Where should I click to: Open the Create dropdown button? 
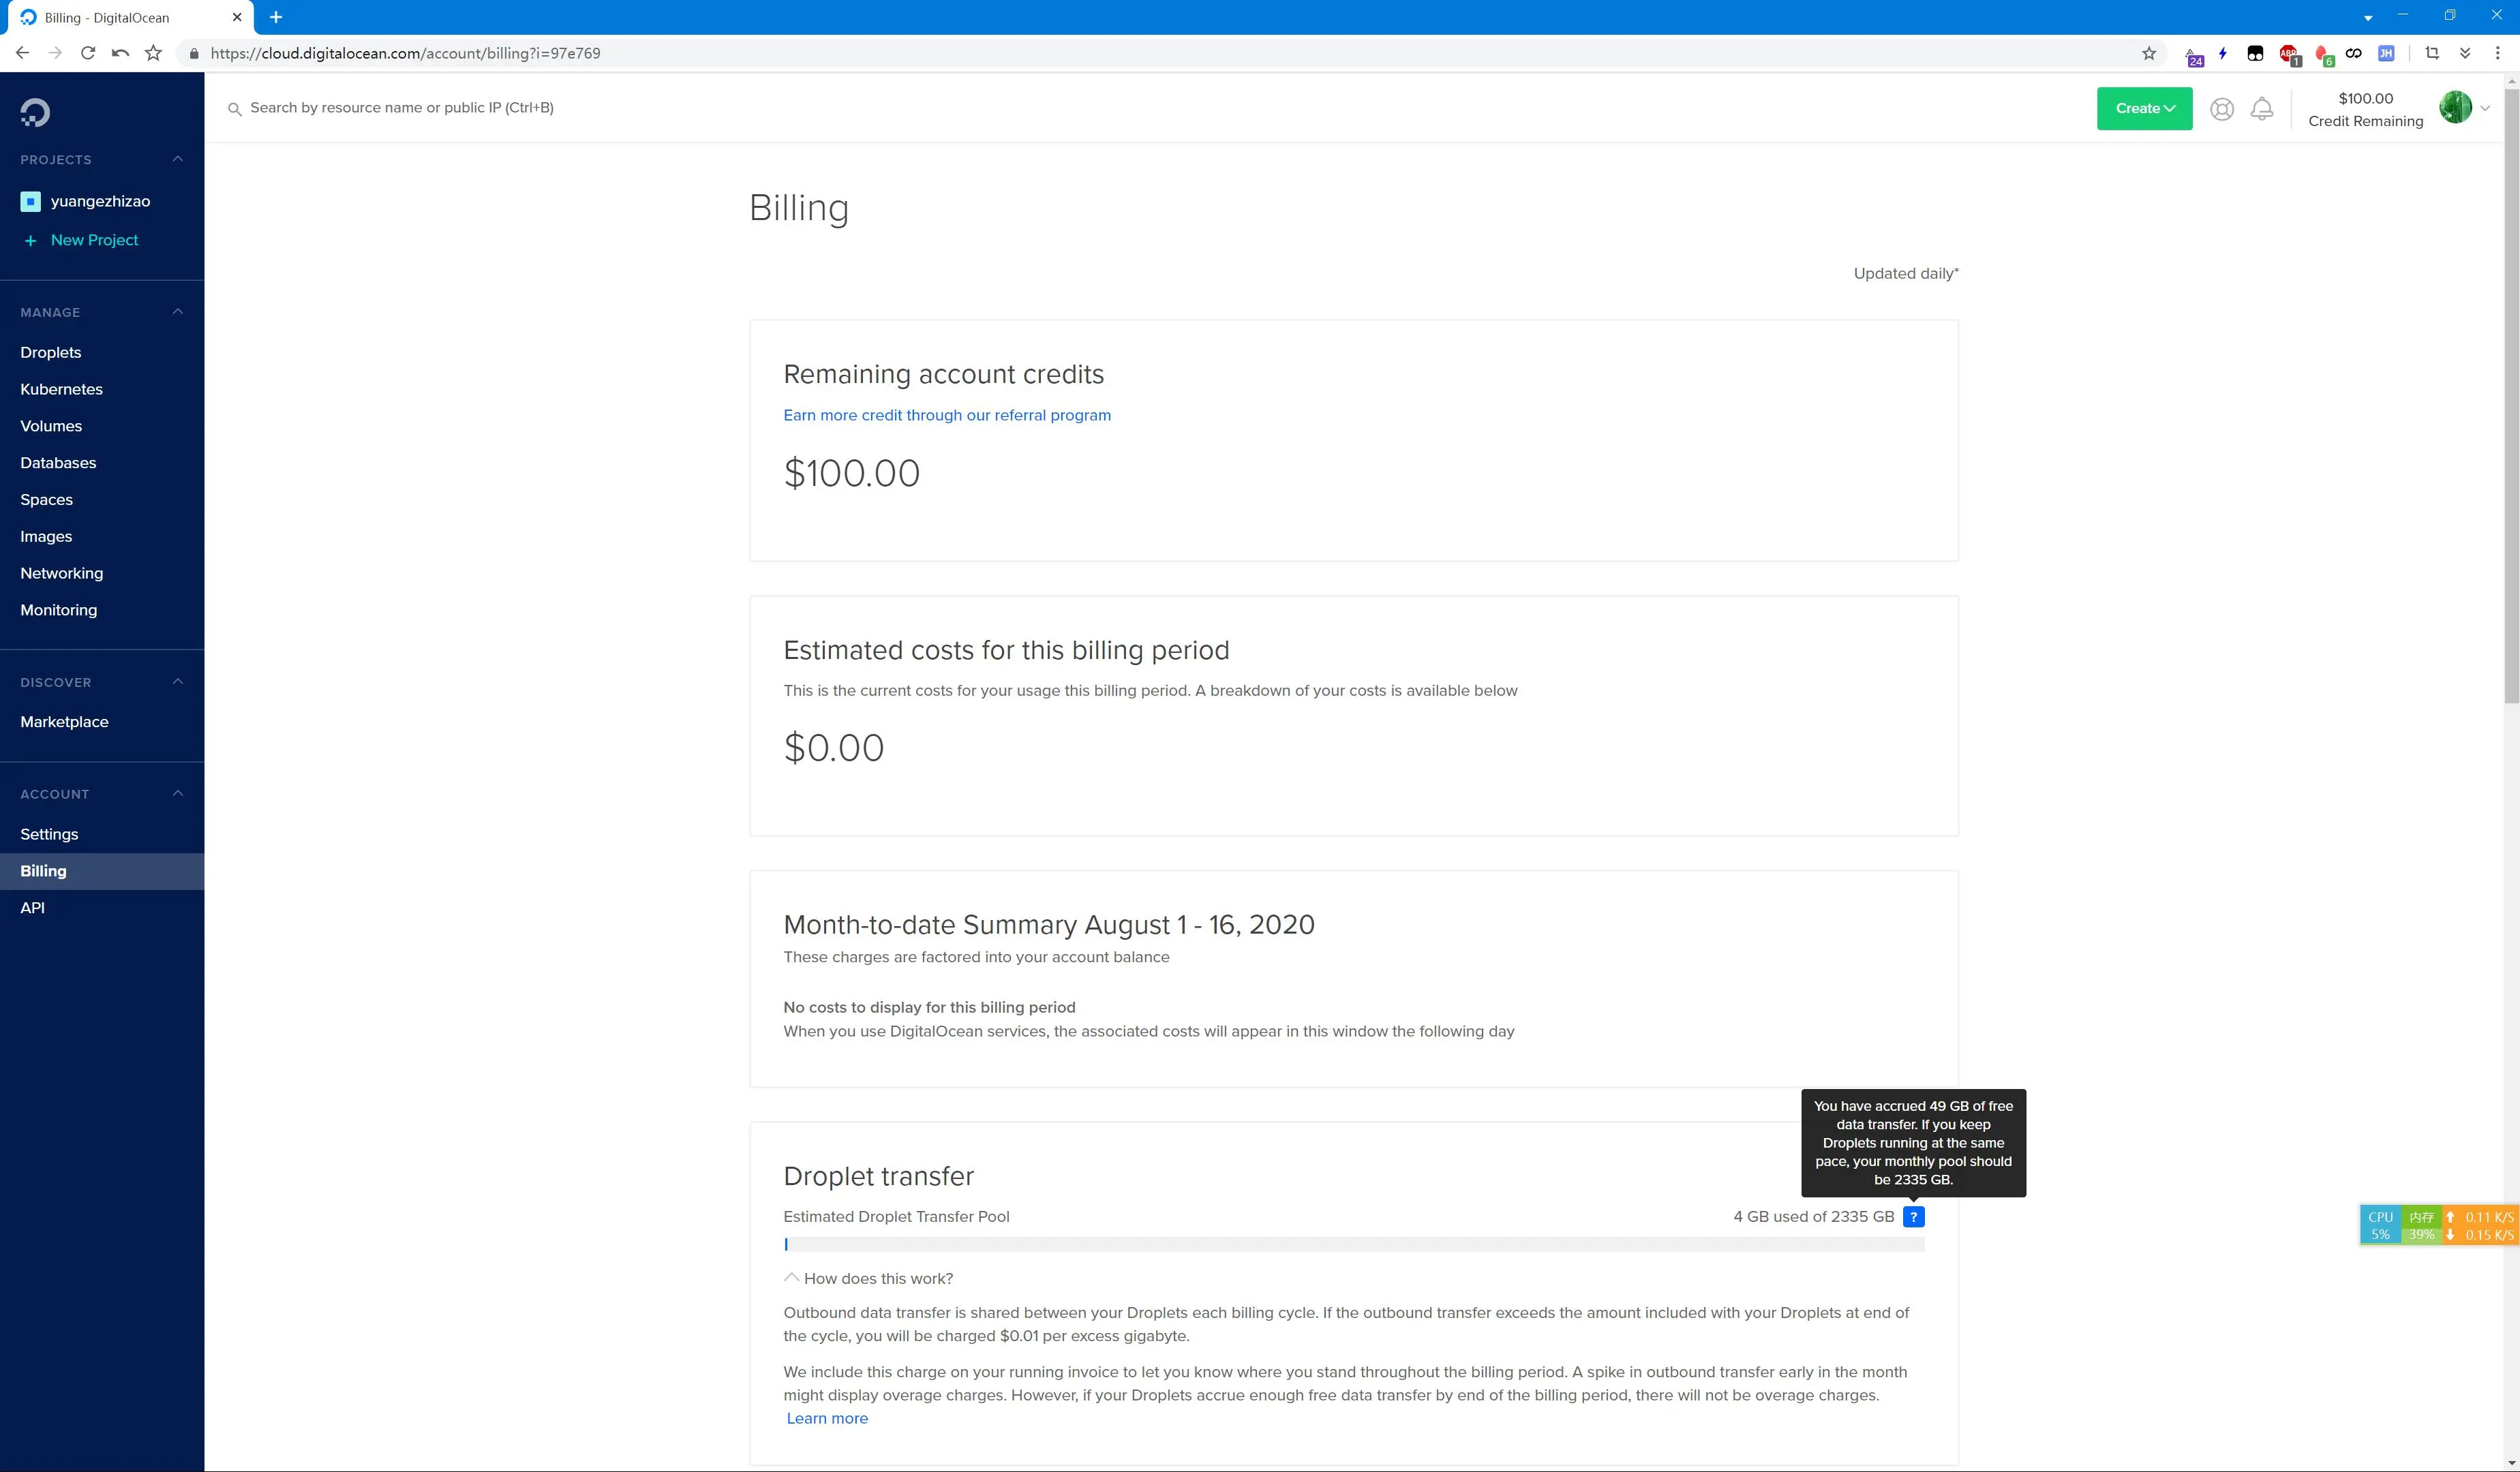coord(2144,109)
